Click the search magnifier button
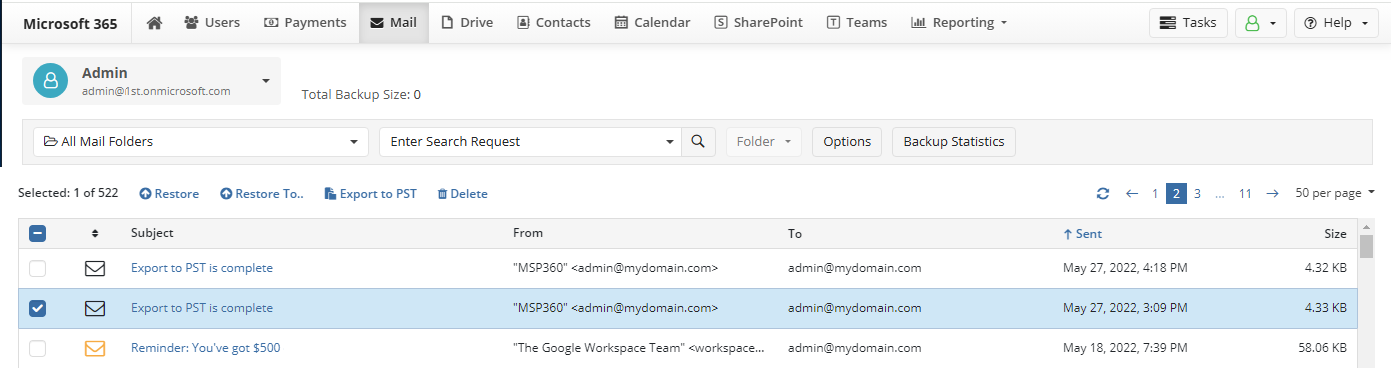Viewport: 1391px width, 368px height. click(698, 142)
